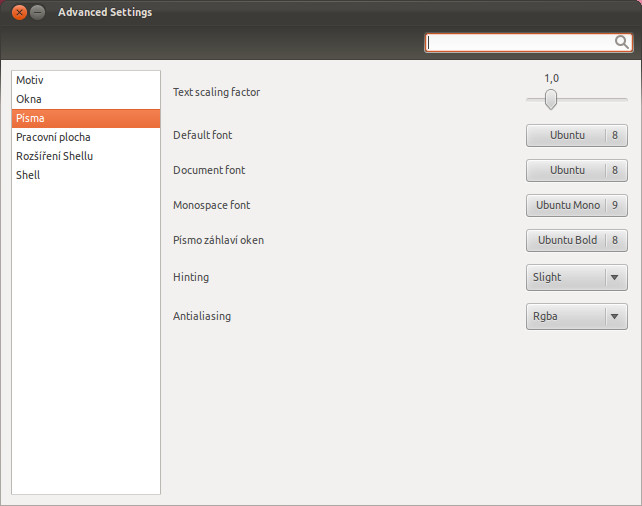The image size is (642, 506).
Task: Choose Monospace font Ubuntu Mono button
Action: pyautogui.click(x=576, y=205)
